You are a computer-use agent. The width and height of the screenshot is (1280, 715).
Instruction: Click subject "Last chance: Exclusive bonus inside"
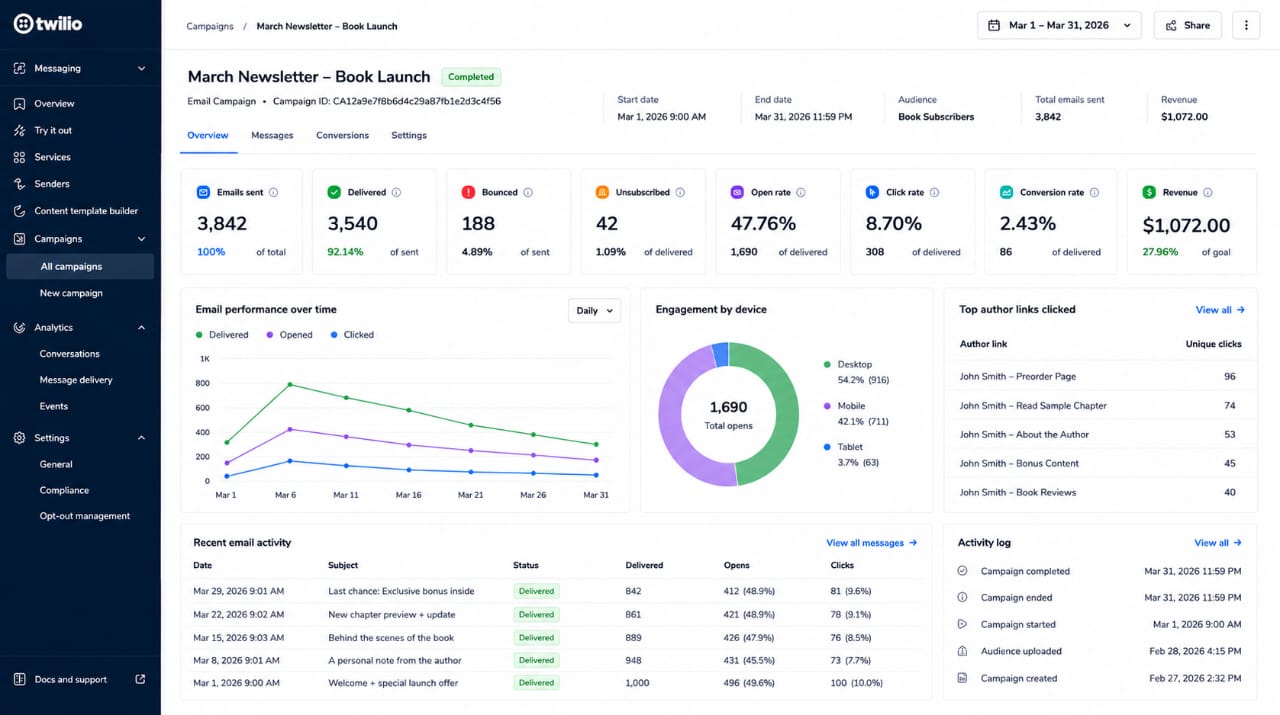point(401,591)
